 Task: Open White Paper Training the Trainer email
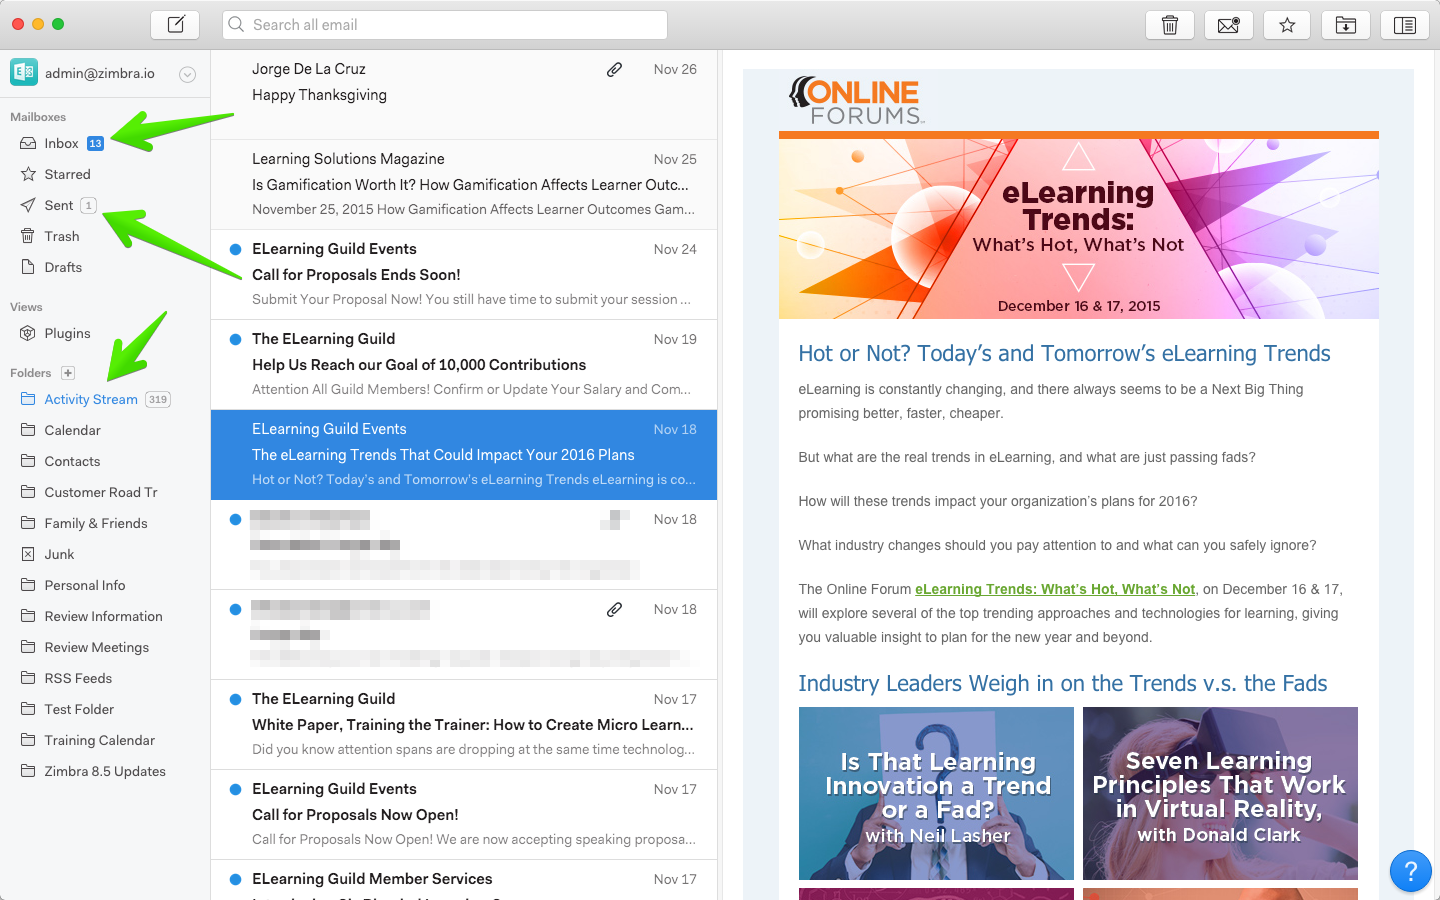(x=464, y=725)
